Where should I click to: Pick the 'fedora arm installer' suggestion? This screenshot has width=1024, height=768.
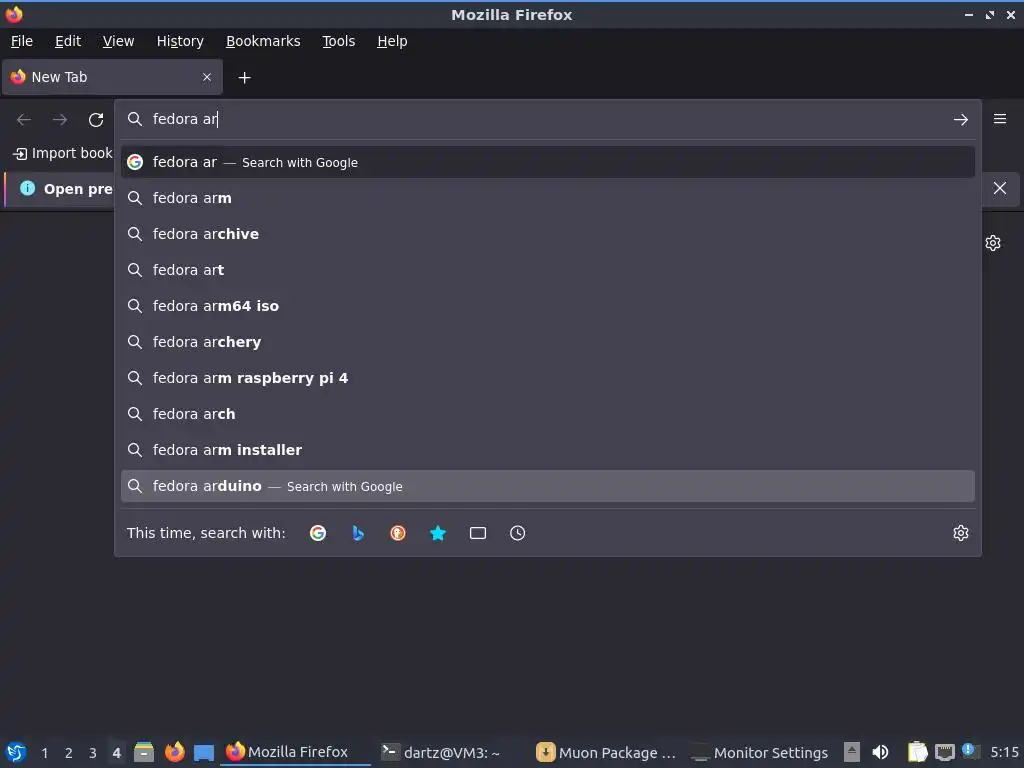[547, 450]
